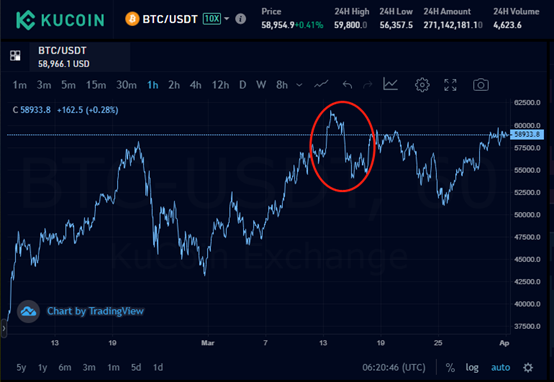Click the 58933.8 price label on axis

pyautogui.click(x=527, y=134)
